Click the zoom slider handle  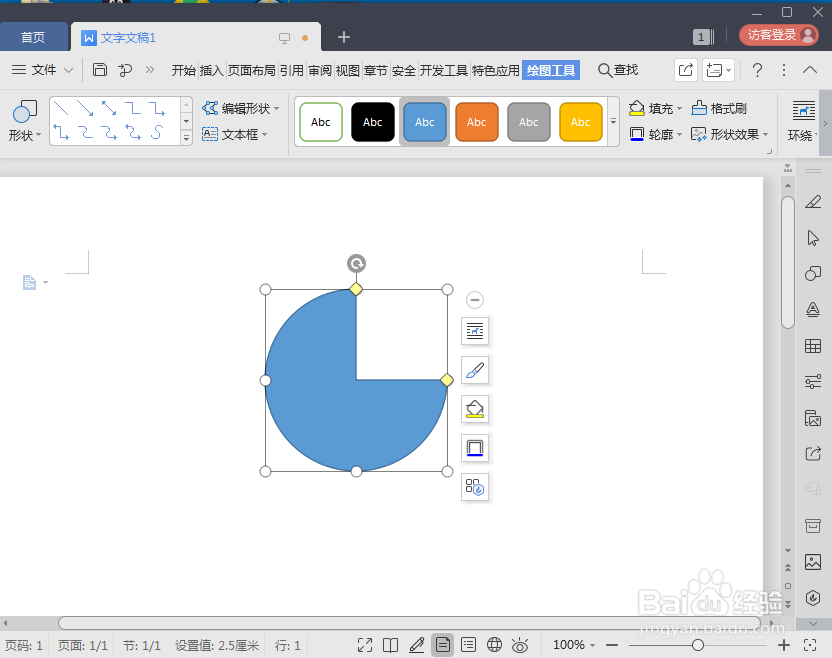click(x=698, y=645)
